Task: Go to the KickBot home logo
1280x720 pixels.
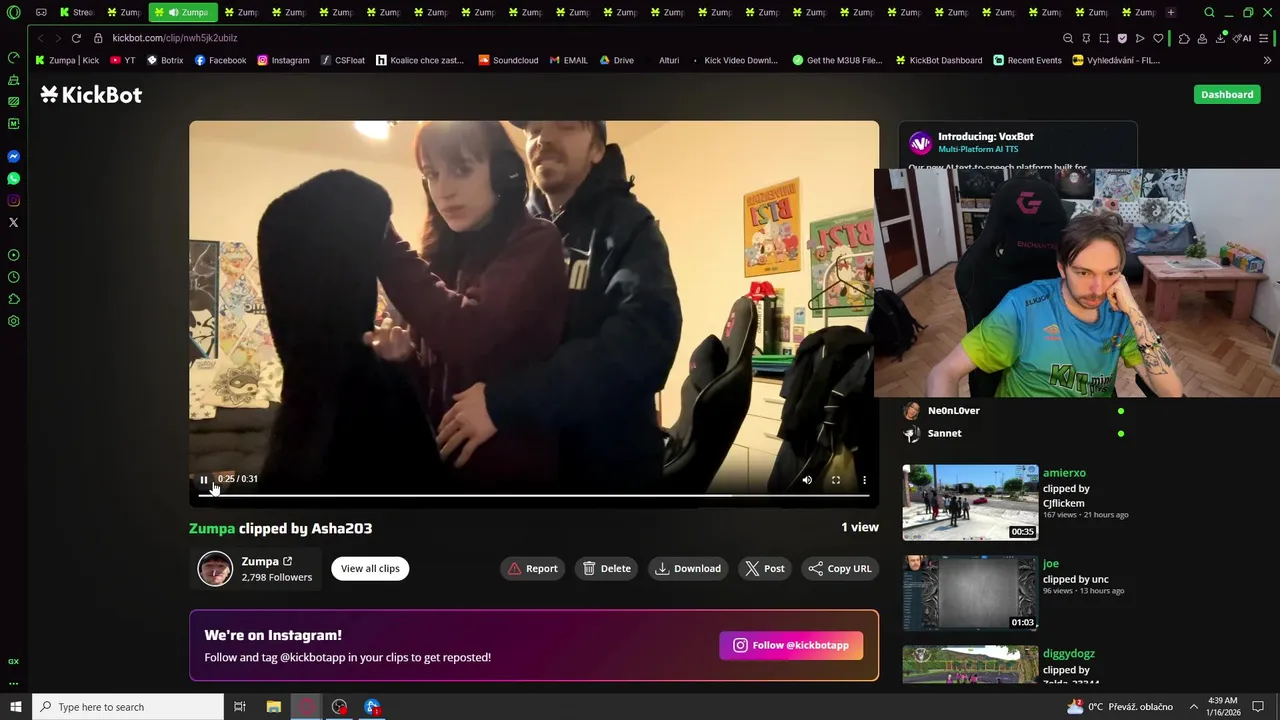Action: click(x=91, y=95)
